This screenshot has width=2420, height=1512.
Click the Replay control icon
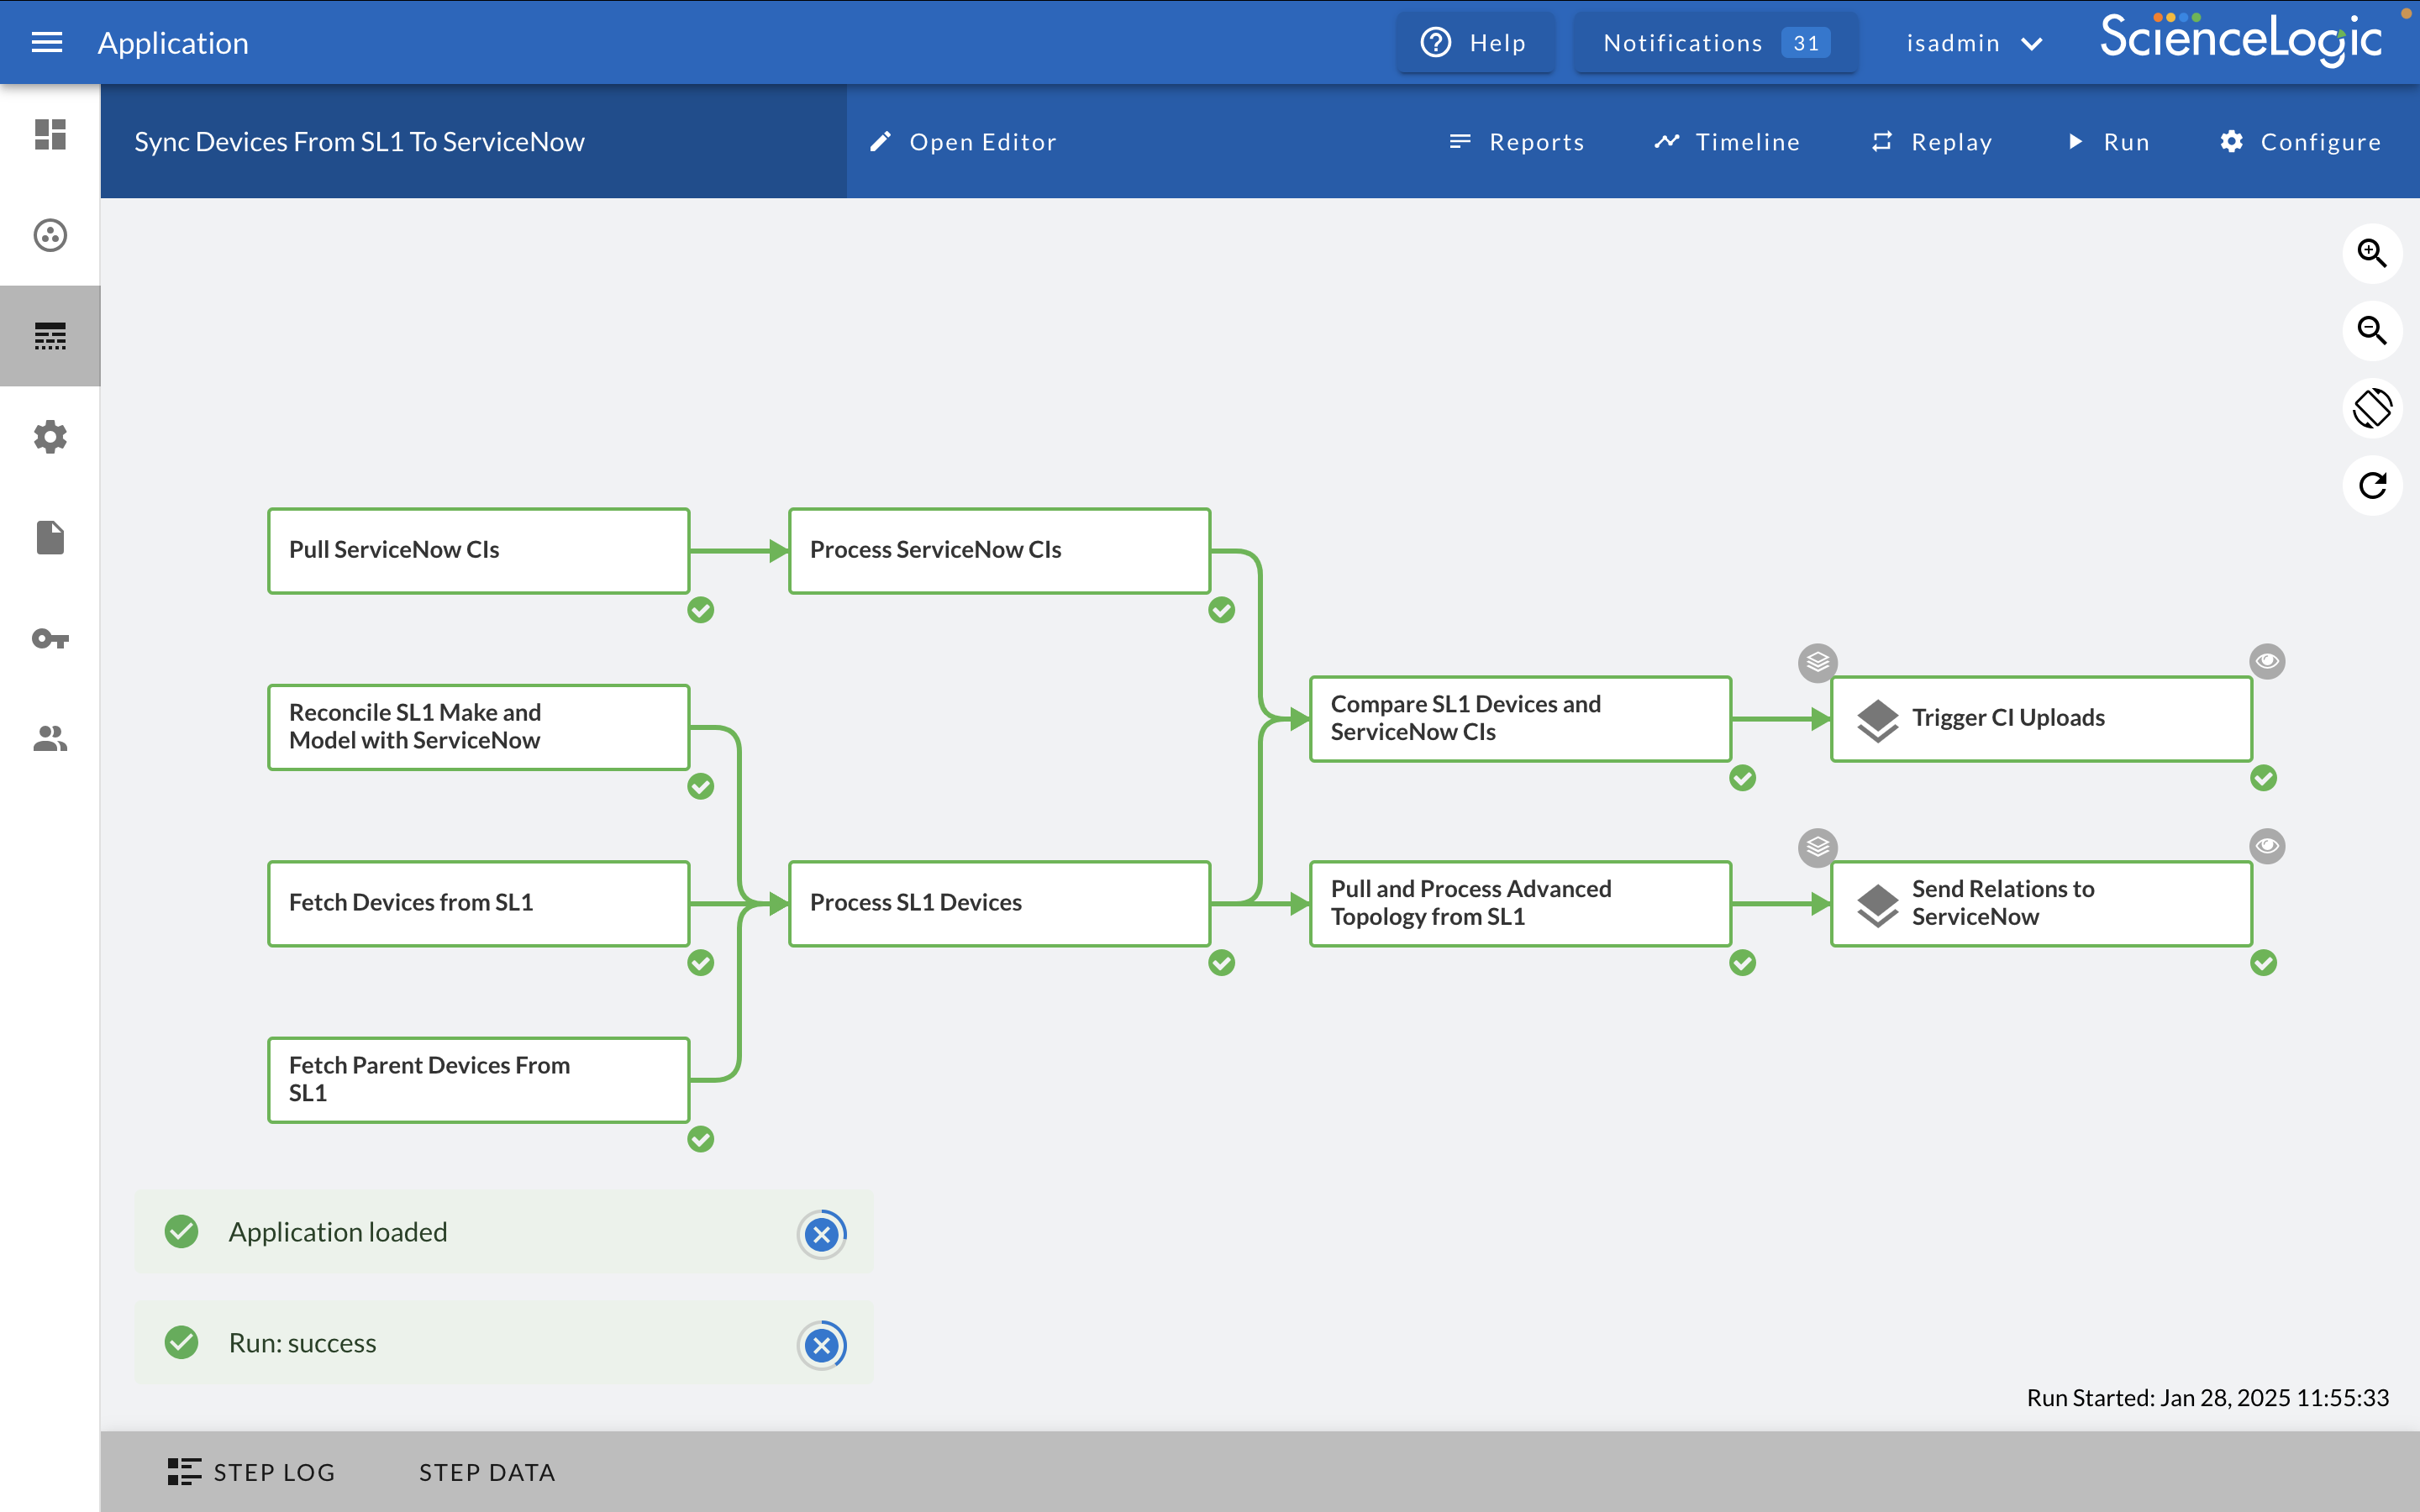coord(1881,143)
